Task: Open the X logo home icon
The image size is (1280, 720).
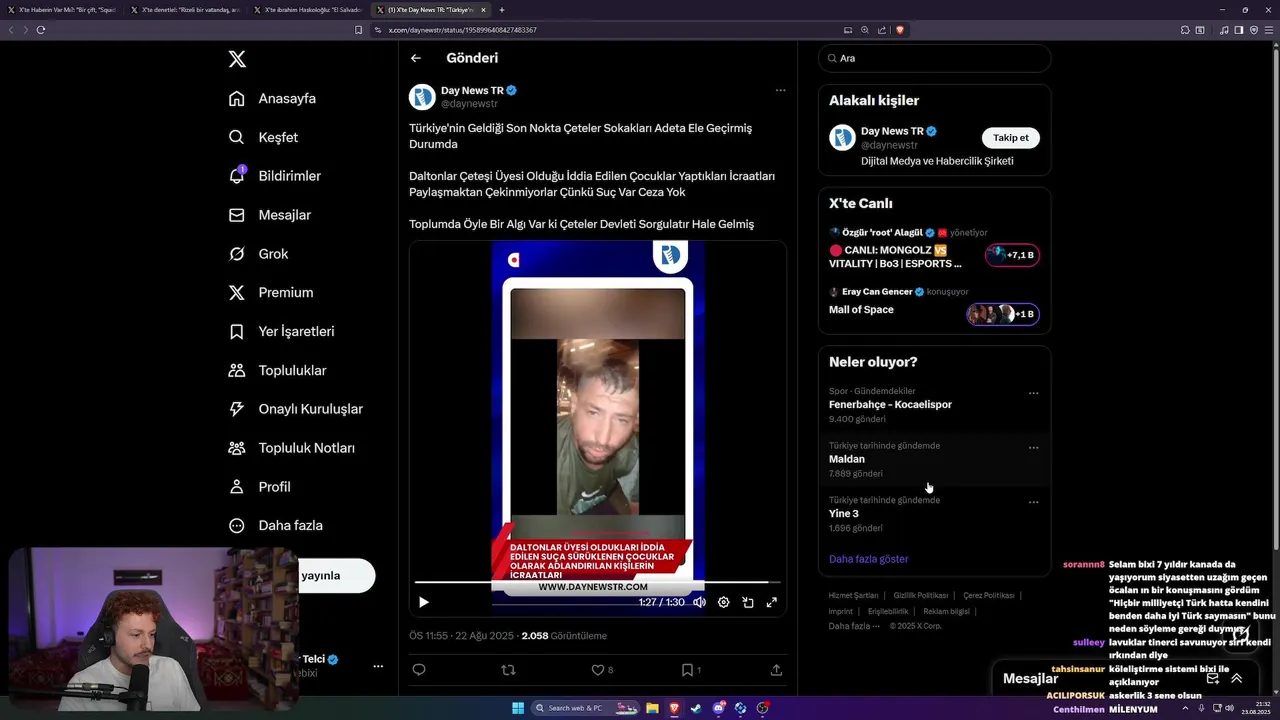Action: click(x=237, y=59)
